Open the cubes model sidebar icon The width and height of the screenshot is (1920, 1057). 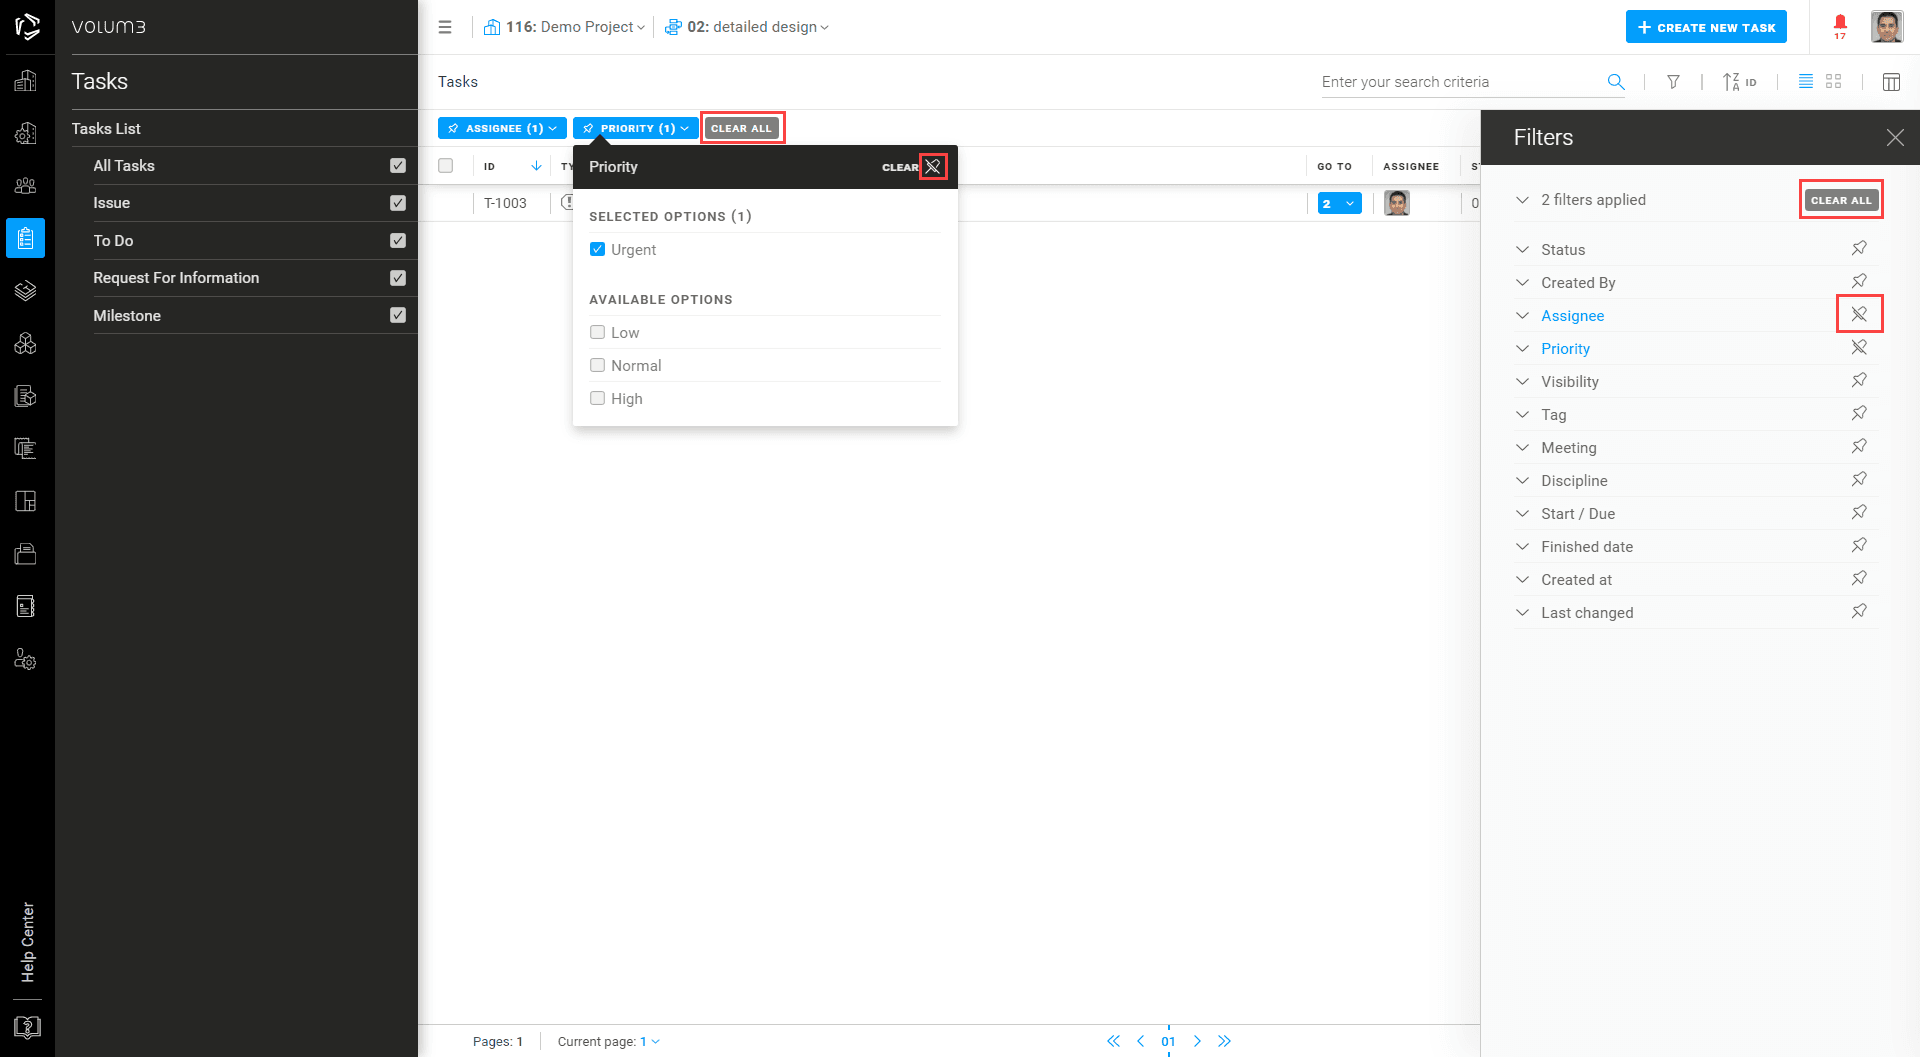click(x=26, y=344)
